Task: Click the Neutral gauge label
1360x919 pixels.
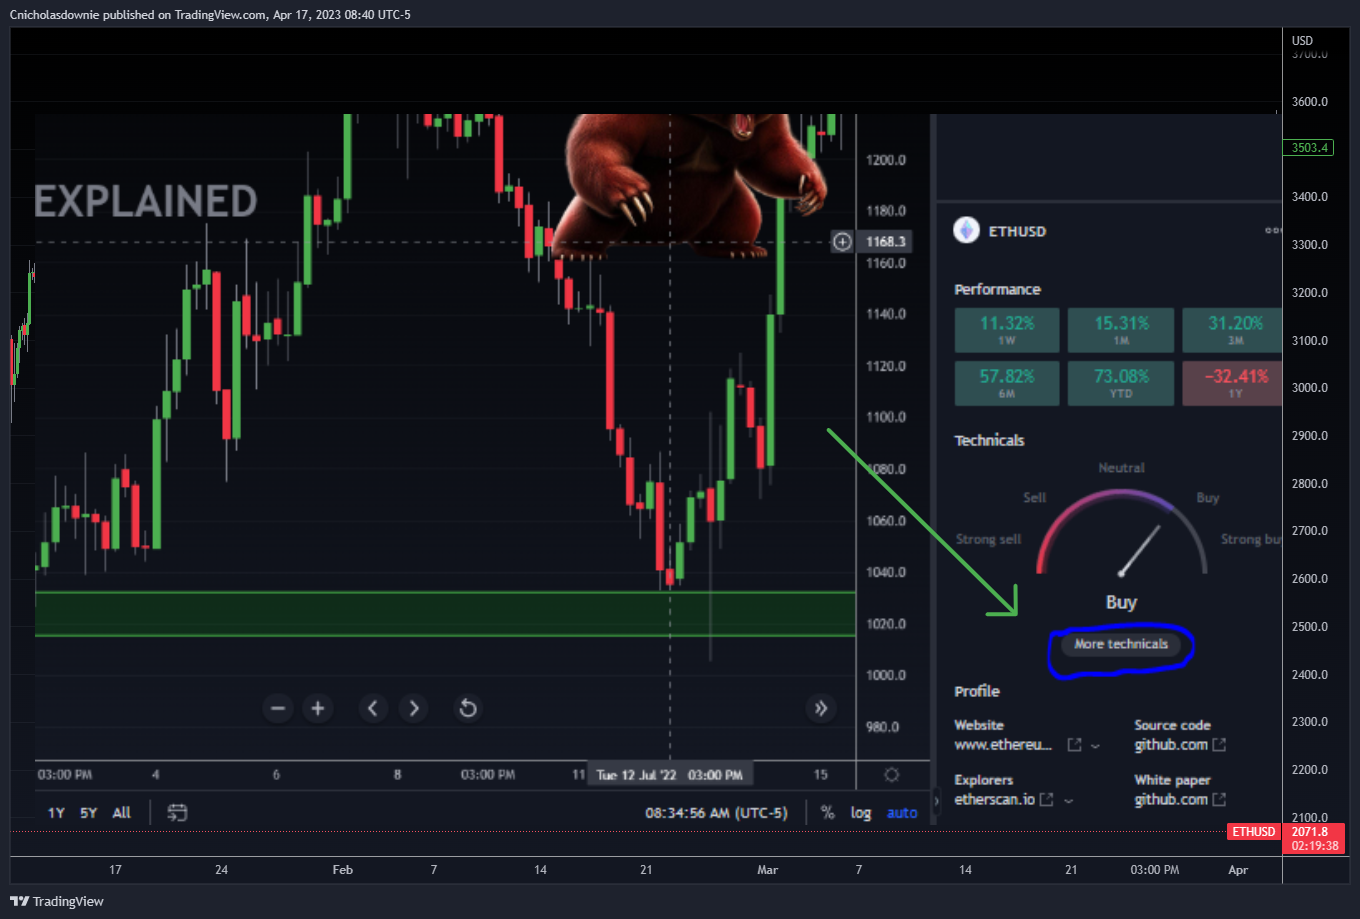Action: point(1121,468)
